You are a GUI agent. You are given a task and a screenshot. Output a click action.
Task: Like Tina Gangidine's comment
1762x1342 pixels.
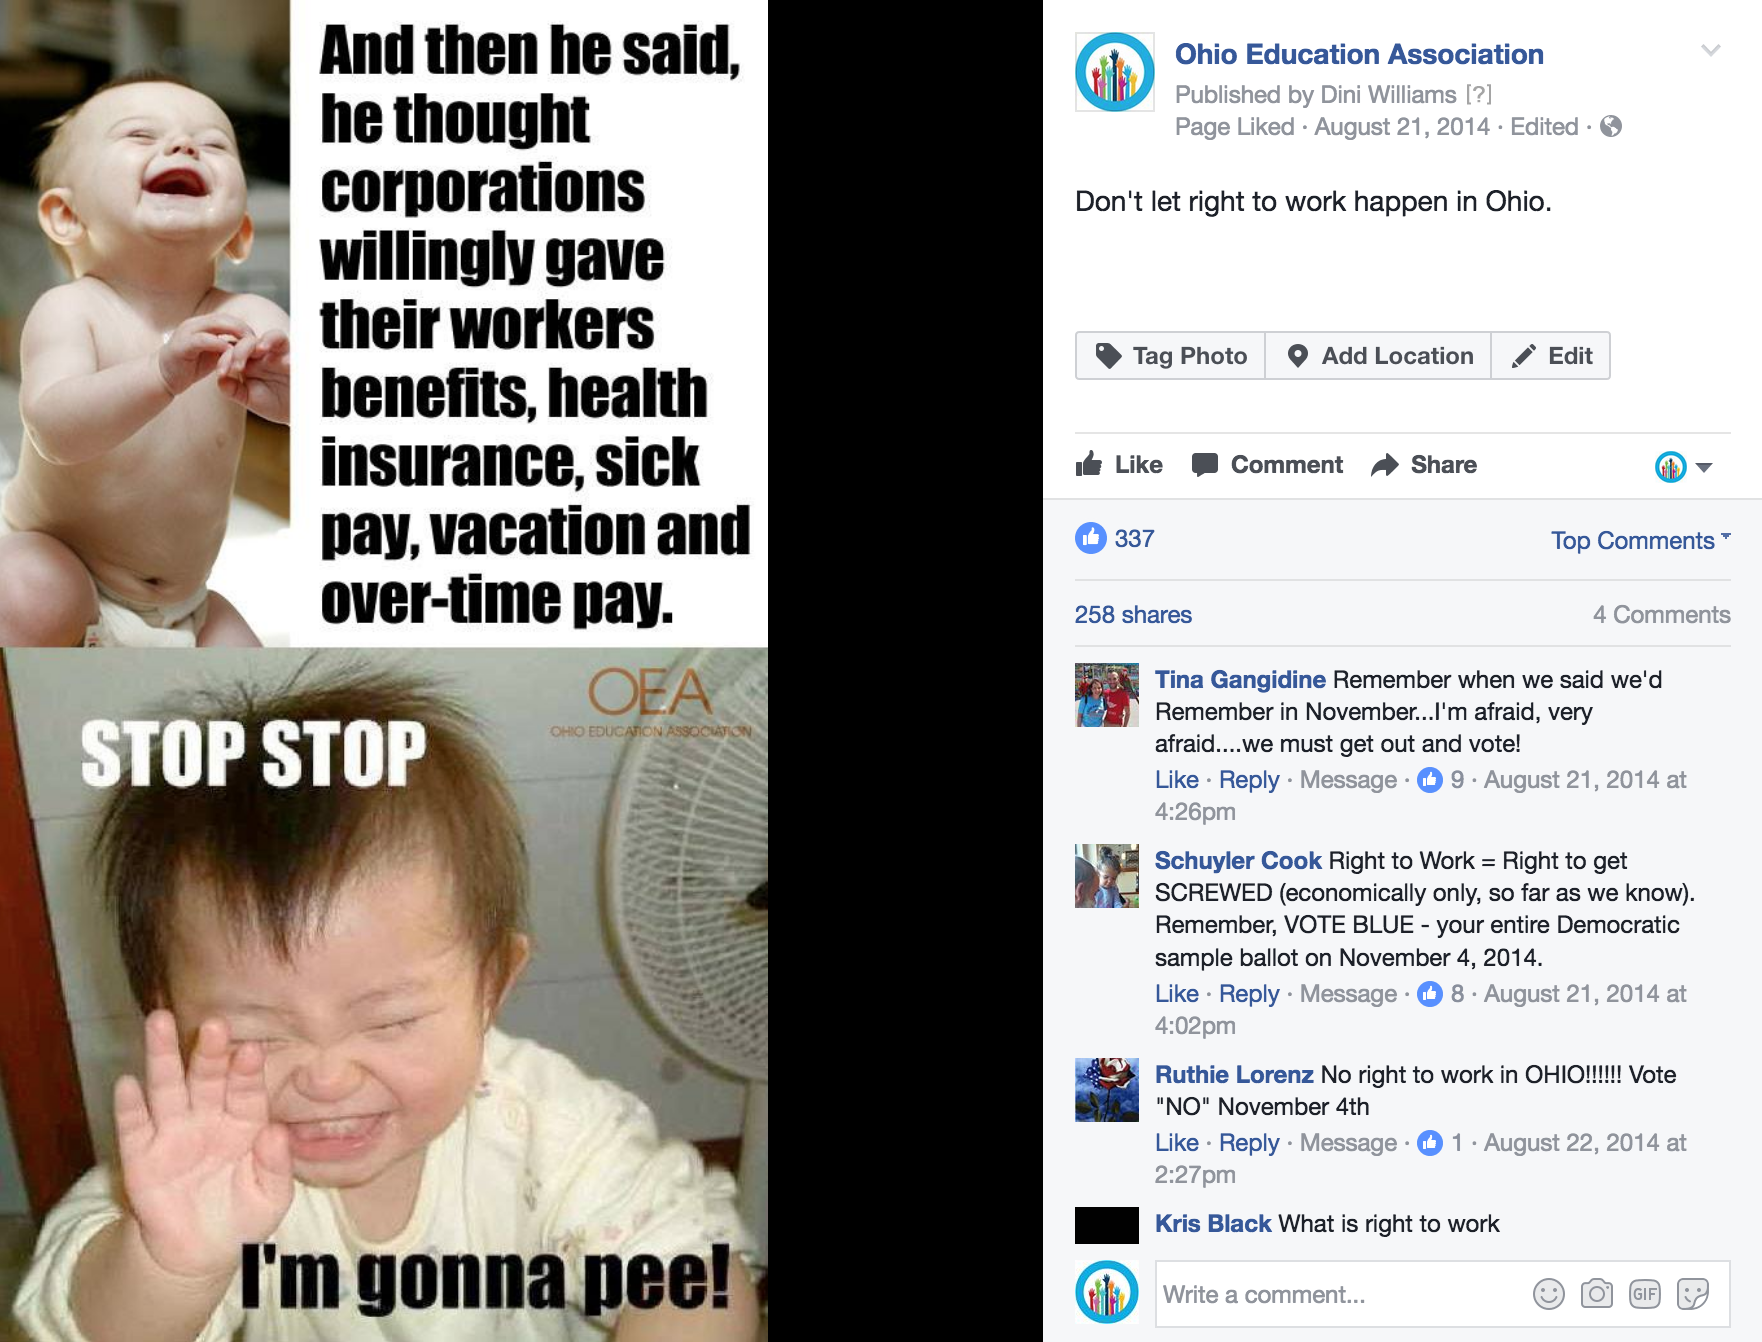coord(1176,779)
